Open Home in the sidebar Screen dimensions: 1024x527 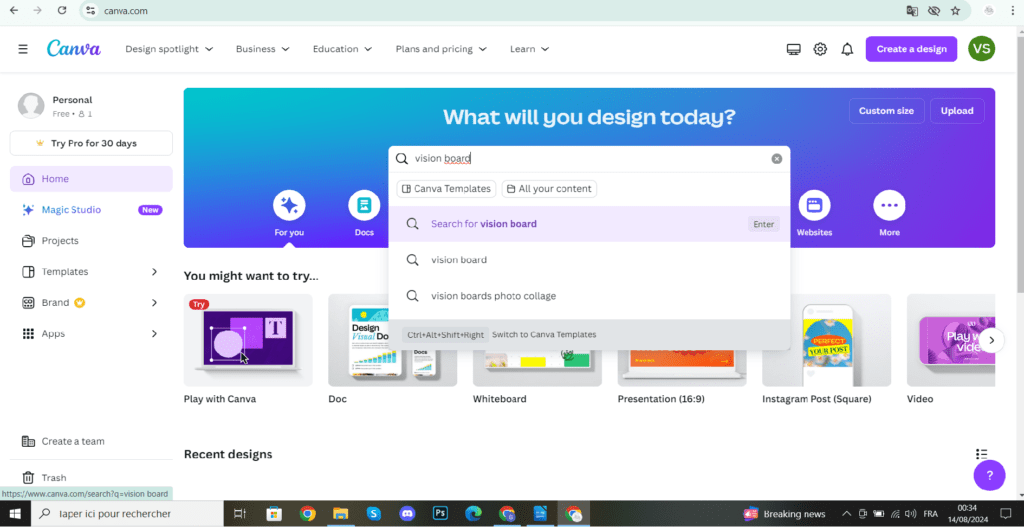(x=91, y=179)
